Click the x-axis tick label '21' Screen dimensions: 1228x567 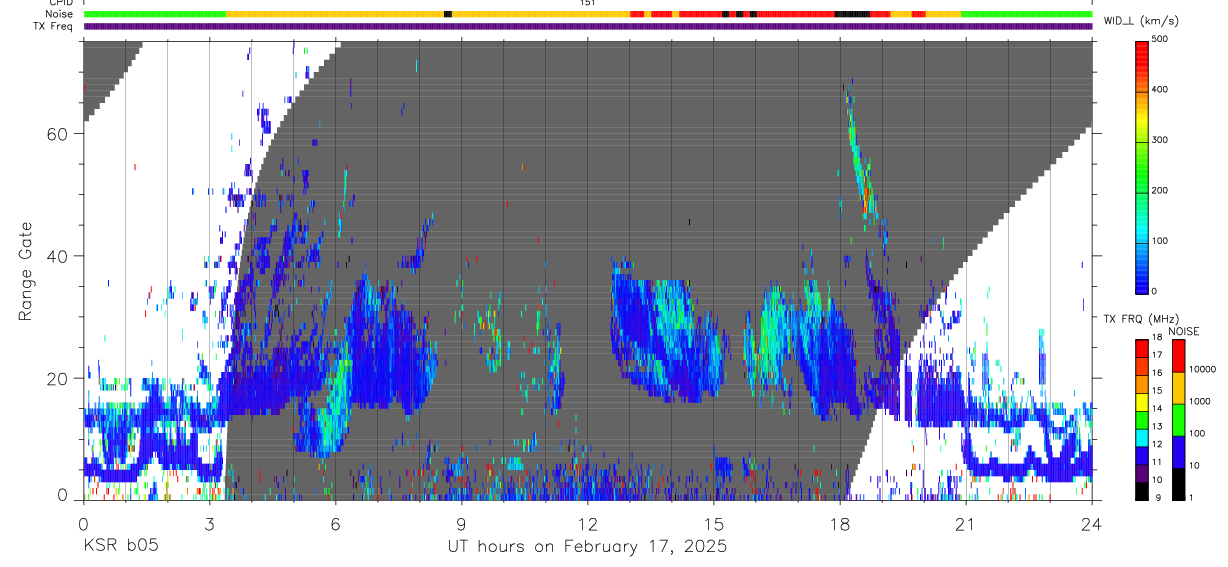(966, 524)
